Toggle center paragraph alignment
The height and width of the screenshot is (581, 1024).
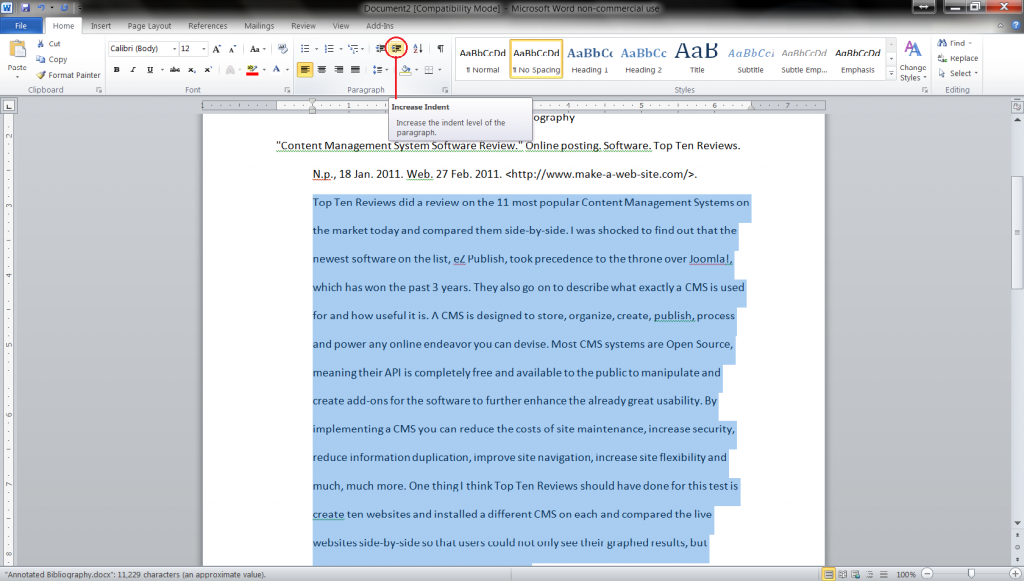point(322,70)
